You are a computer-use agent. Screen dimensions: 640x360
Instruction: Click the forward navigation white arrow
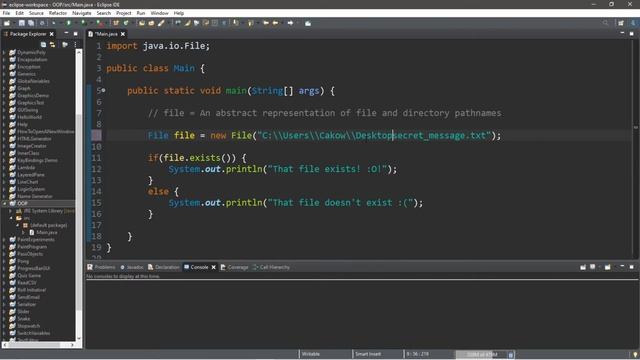(x=290, y=23)
